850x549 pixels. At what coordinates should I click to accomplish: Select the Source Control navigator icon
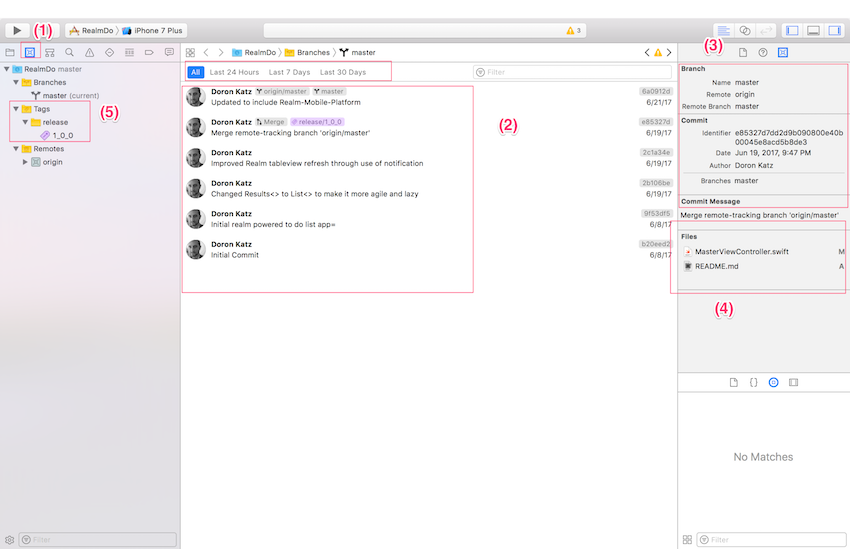tap(30, 53)
